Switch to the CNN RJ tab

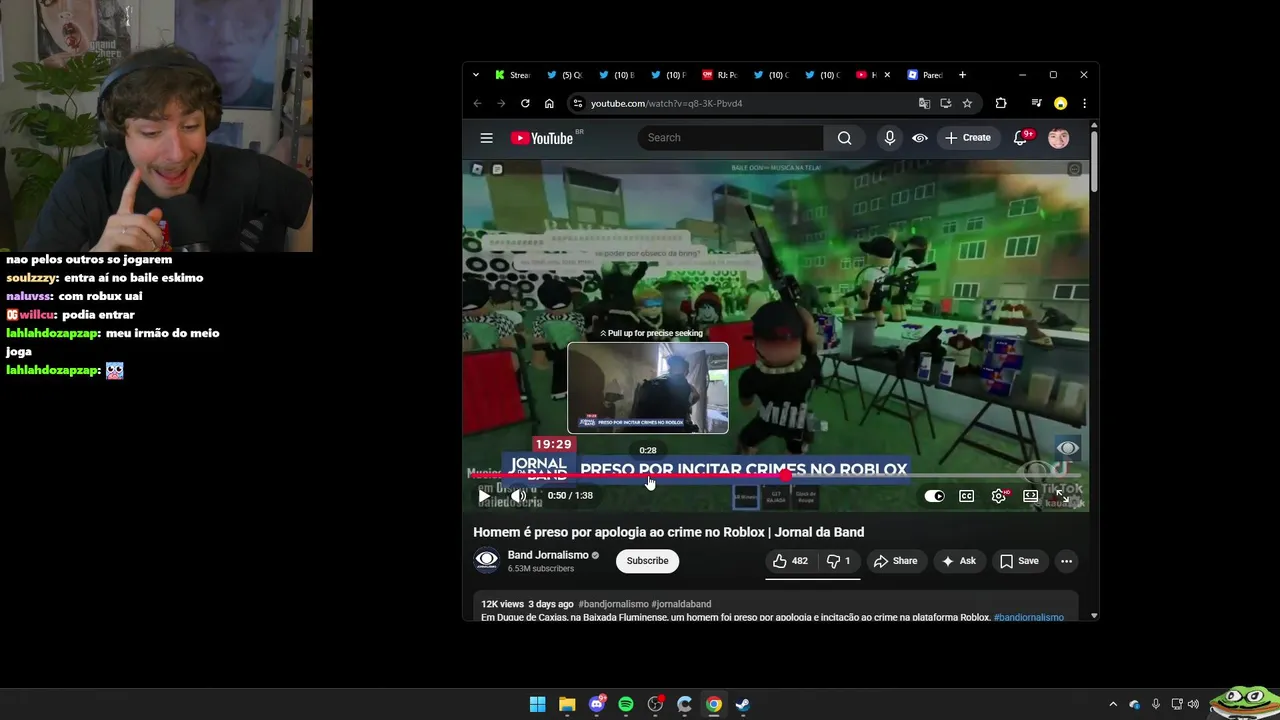720,75
